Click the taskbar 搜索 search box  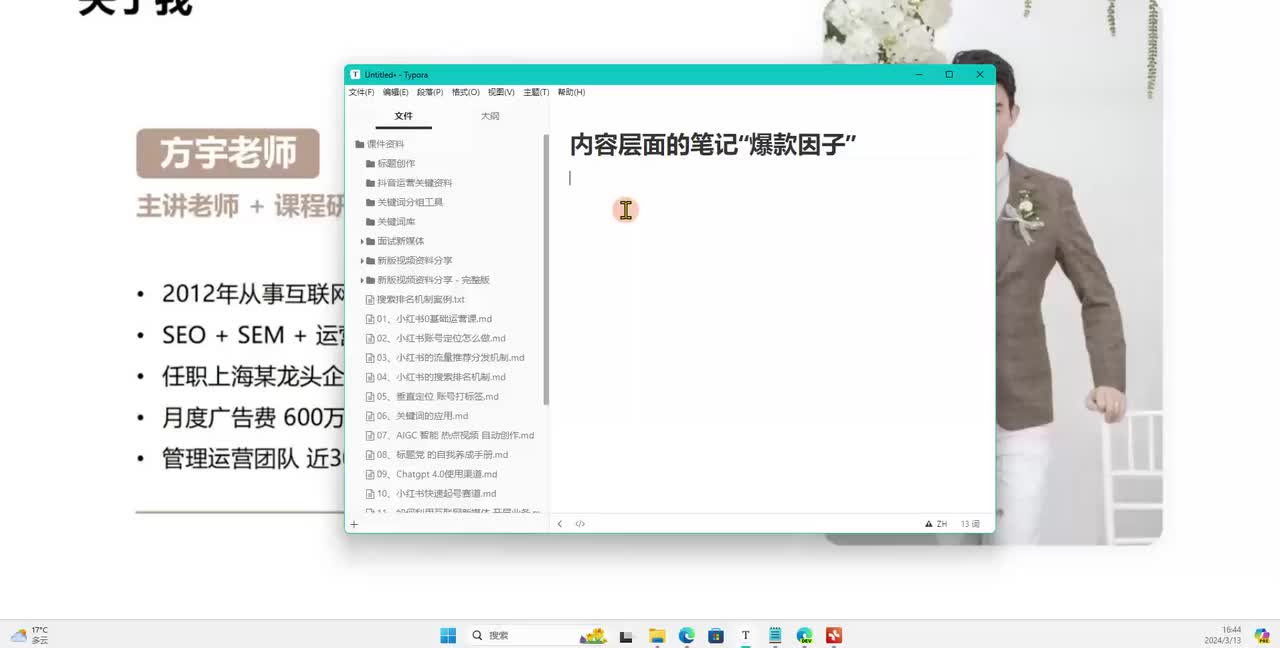pos(537,635)
